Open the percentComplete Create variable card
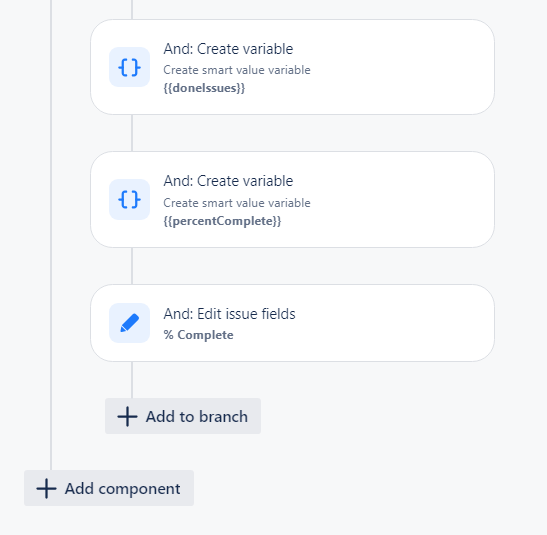Viewport: 547px width, 535px height. 292,199
